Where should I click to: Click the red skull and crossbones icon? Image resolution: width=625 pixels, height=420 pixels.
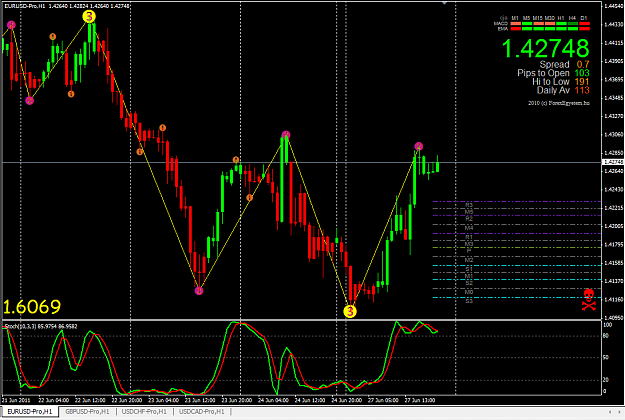(x=589, y=300)
